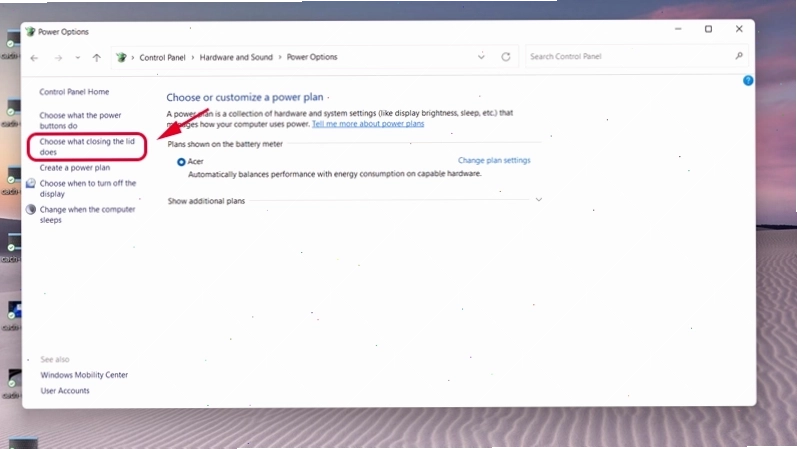Select the Acer power plan radio button

(x=181, y=162)
